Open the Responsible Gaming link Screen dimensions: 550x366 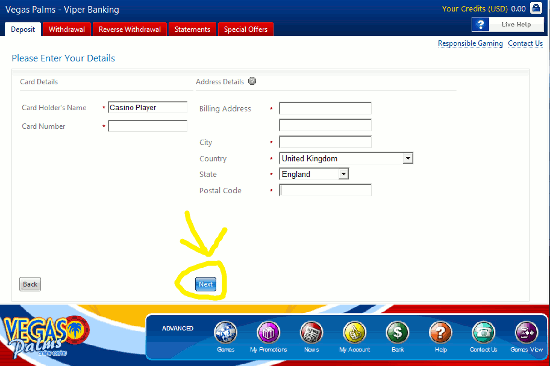coord(470,44)
